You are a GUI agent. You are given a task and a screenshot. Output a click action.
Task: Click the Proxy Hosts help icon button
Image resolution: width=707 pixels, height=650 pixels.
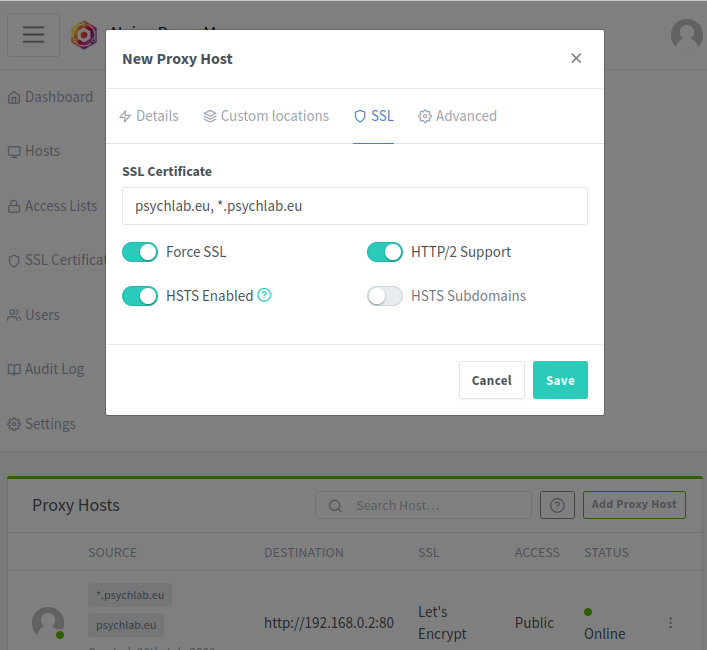557,505
